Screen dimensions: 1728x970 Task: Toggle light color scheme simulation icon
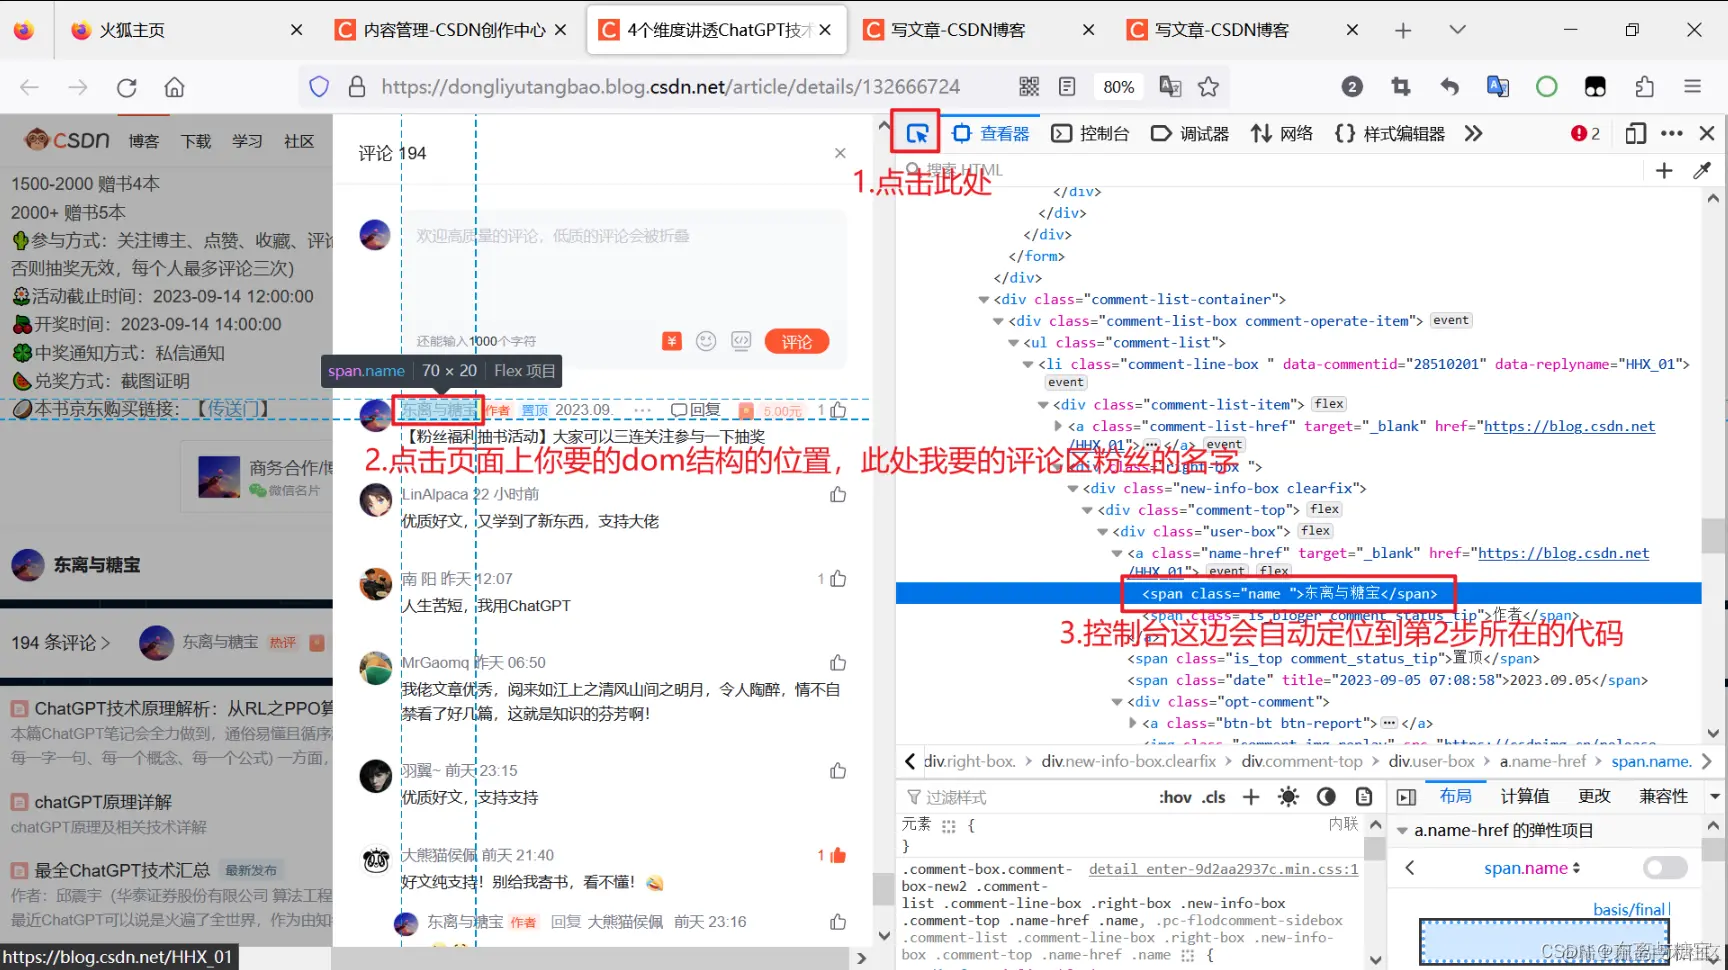pos(1288,796)
